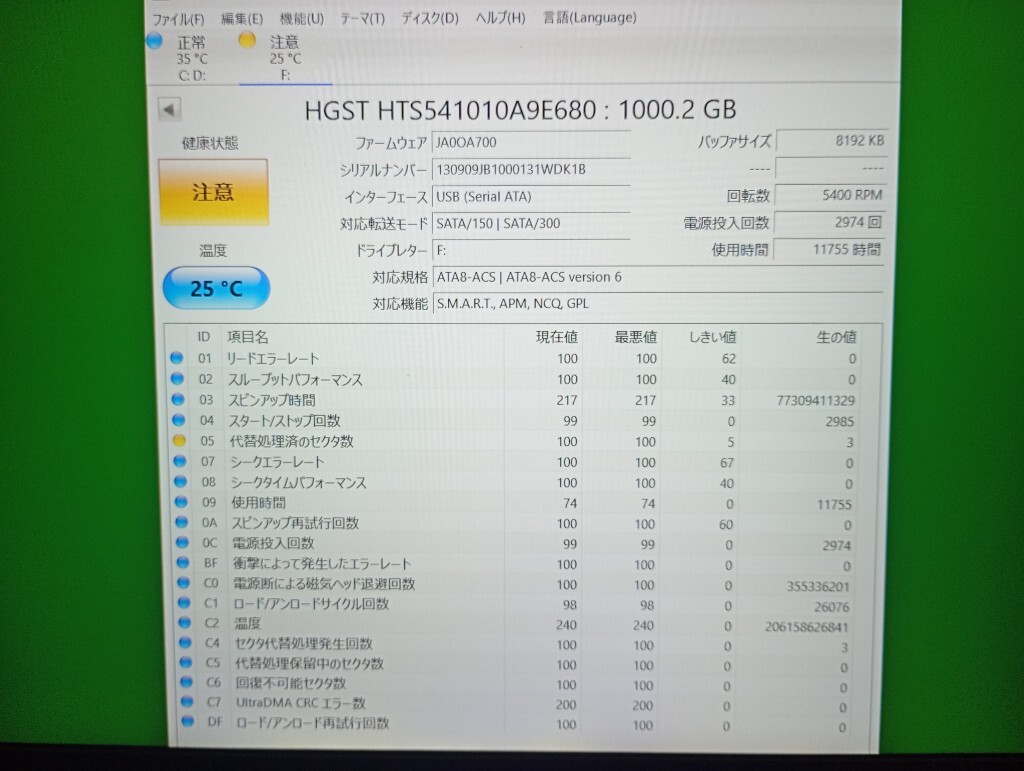Click yellow warning dot for 05 代替処理済のセクタ数
1024x771 pixels.
[179, 441]
